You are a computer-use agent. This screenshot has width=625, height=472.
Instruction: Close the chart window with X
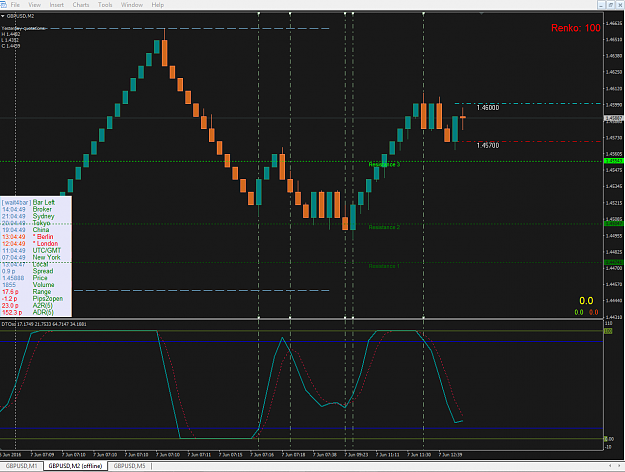[x=620, y=5]
